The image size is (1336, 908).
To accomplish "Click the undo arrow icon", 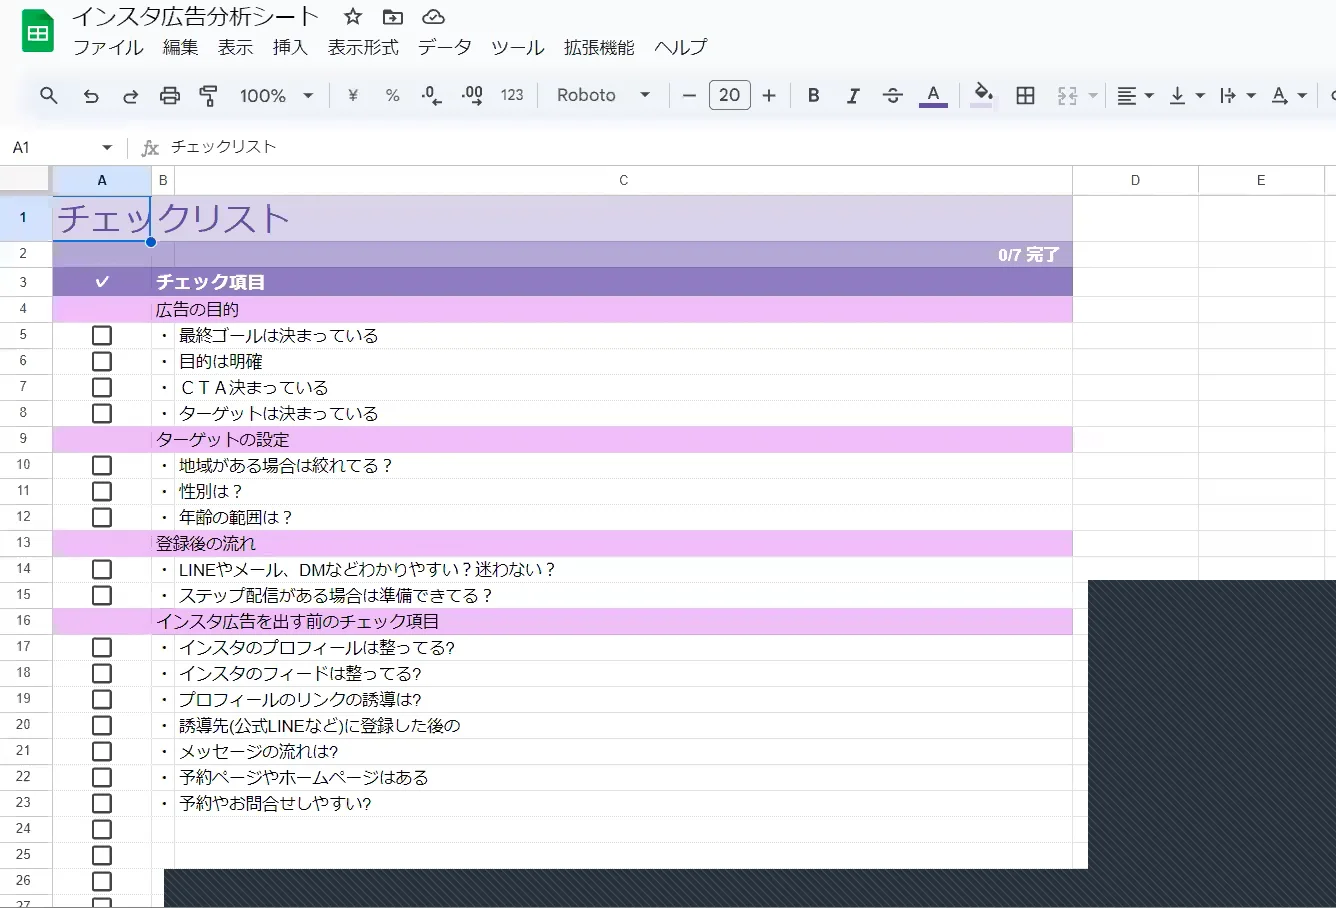I will [91, 96].
